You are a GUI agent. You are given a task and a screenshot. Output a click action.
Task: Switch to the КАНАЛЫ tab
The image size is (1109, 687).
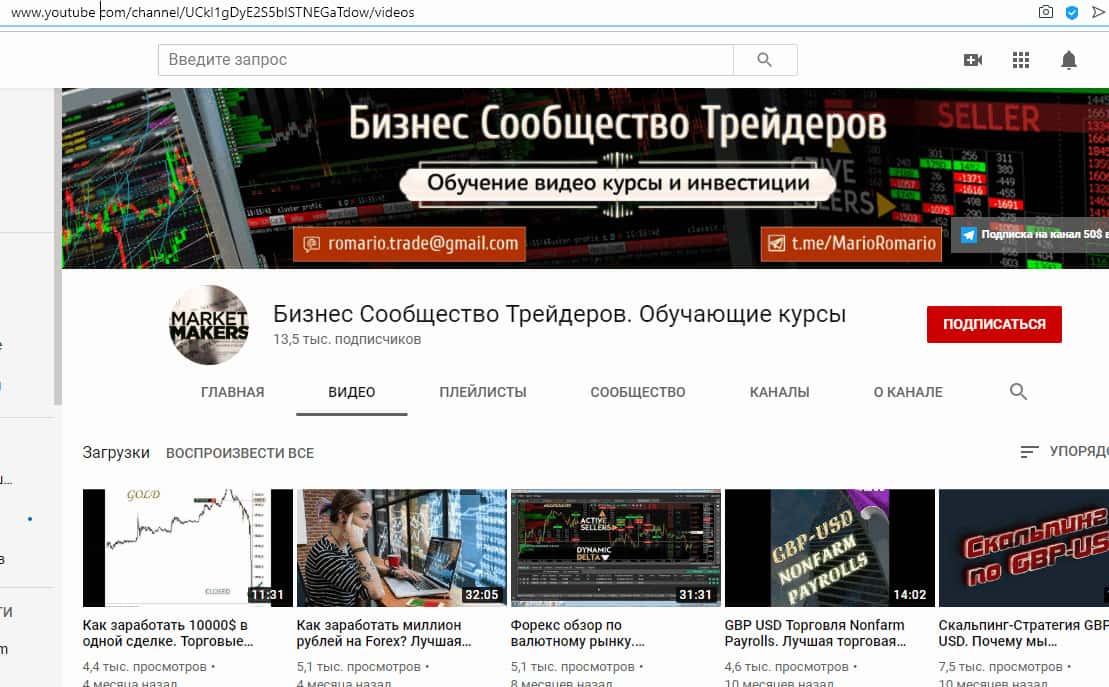pos(779,392)
